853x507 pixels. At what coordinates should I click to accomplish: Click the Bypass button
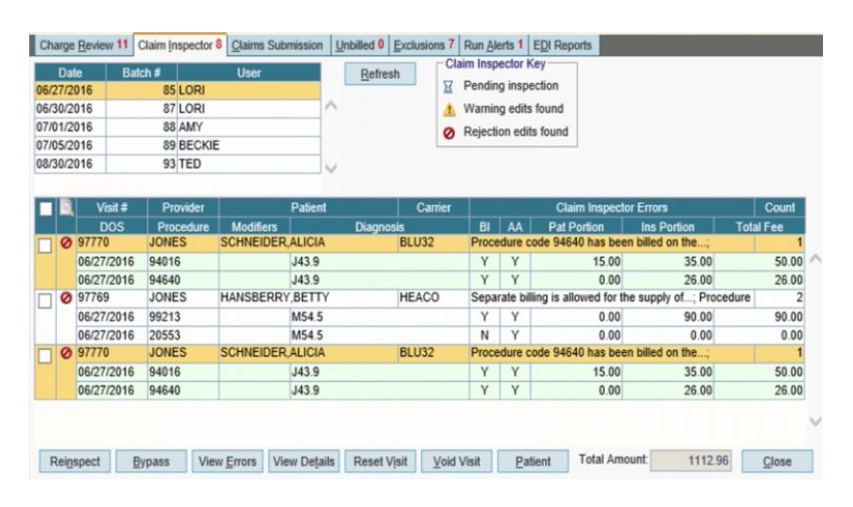click(x=151, y=461)
